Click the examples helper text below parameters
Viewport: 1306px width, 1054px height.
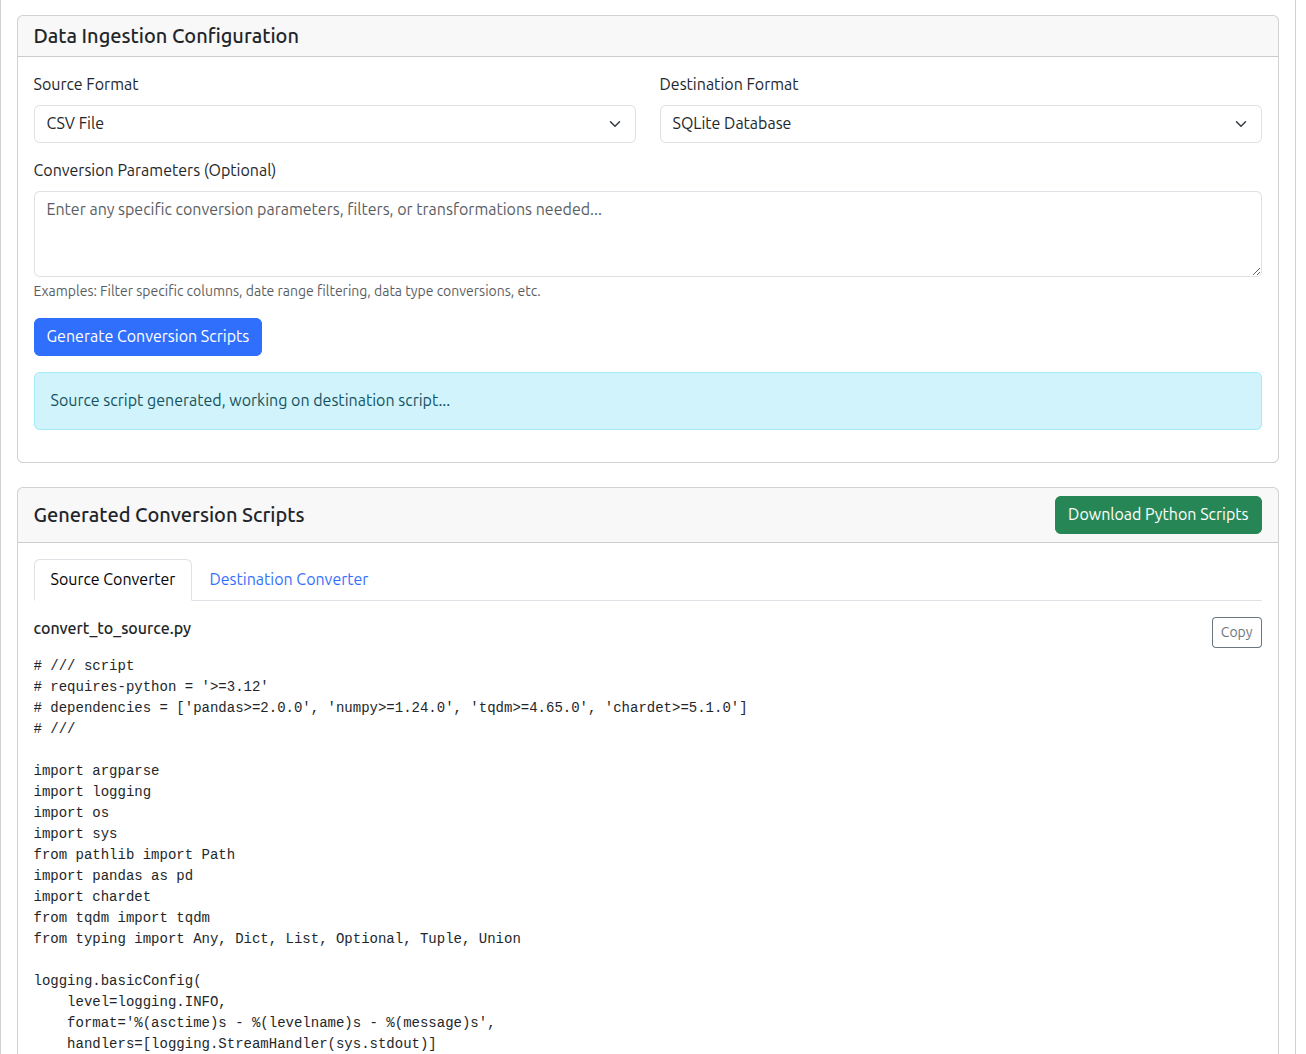287,290
